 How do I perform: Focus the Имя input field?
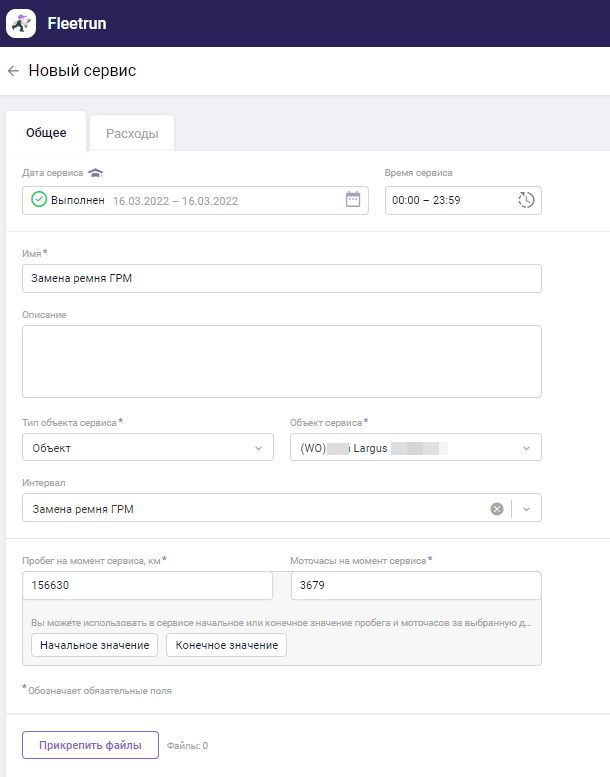coord(281,278)
